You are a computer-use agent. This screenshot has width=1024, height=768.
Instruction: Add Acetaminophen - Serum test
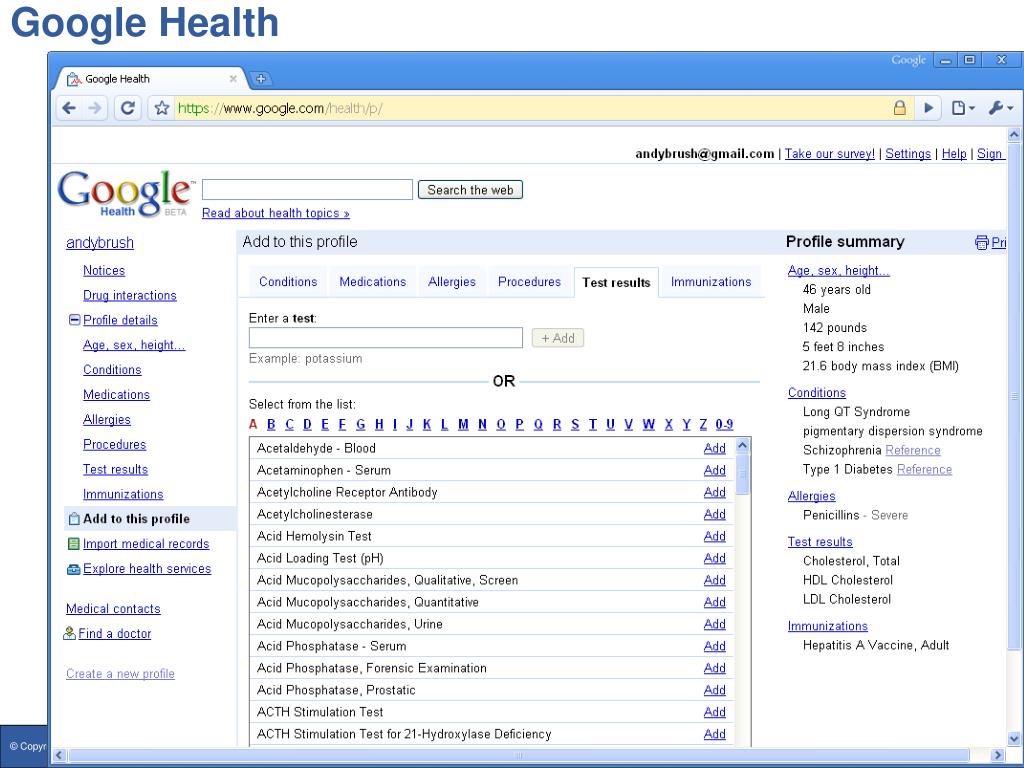click(x=714, y=470)
